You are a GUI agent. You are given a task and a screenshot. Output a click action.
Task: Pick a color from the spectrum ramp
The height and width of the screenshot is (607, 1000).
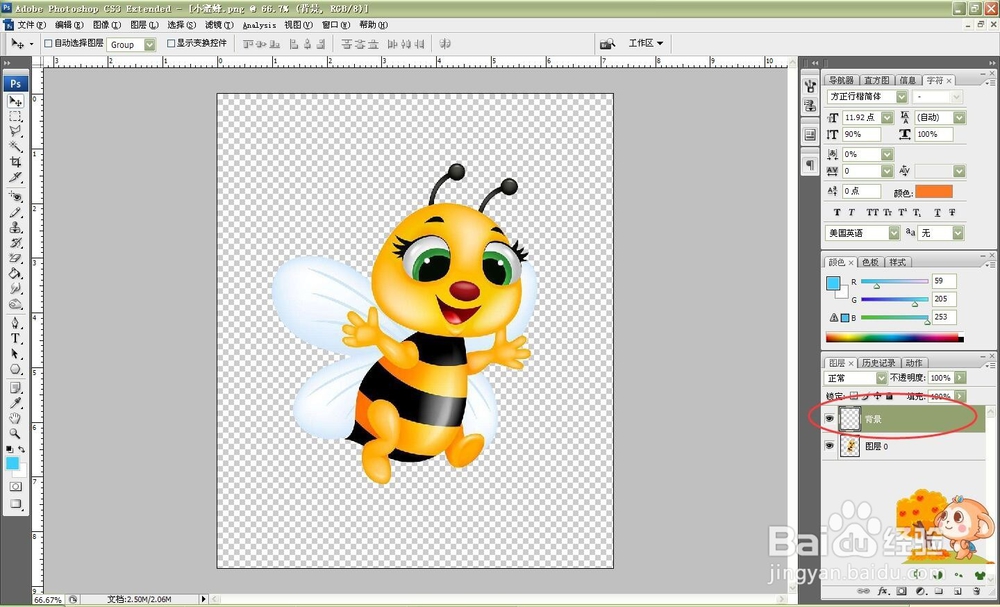click(894, 337)
